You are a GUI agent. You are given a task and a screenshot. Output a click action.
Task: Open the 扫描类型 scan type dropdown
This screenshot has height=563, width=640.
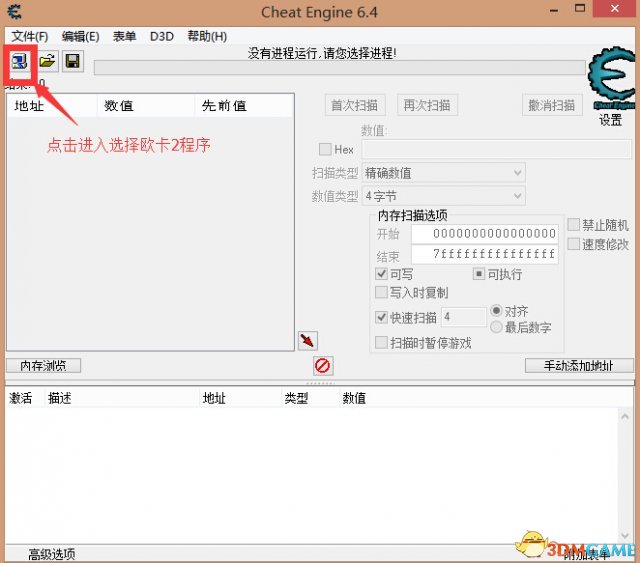click(x=443, y=173)
